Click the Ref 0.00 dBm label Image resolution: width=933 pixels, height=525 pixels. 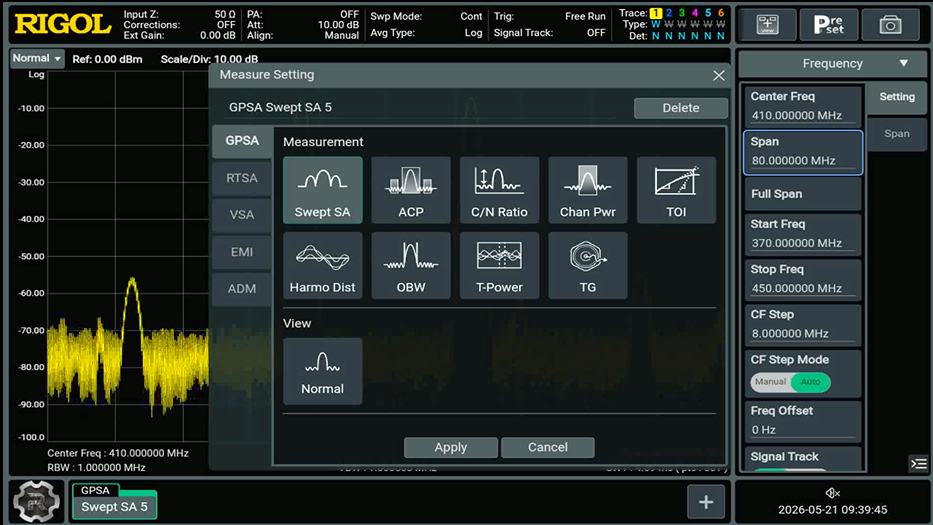[x=107, y=59]
